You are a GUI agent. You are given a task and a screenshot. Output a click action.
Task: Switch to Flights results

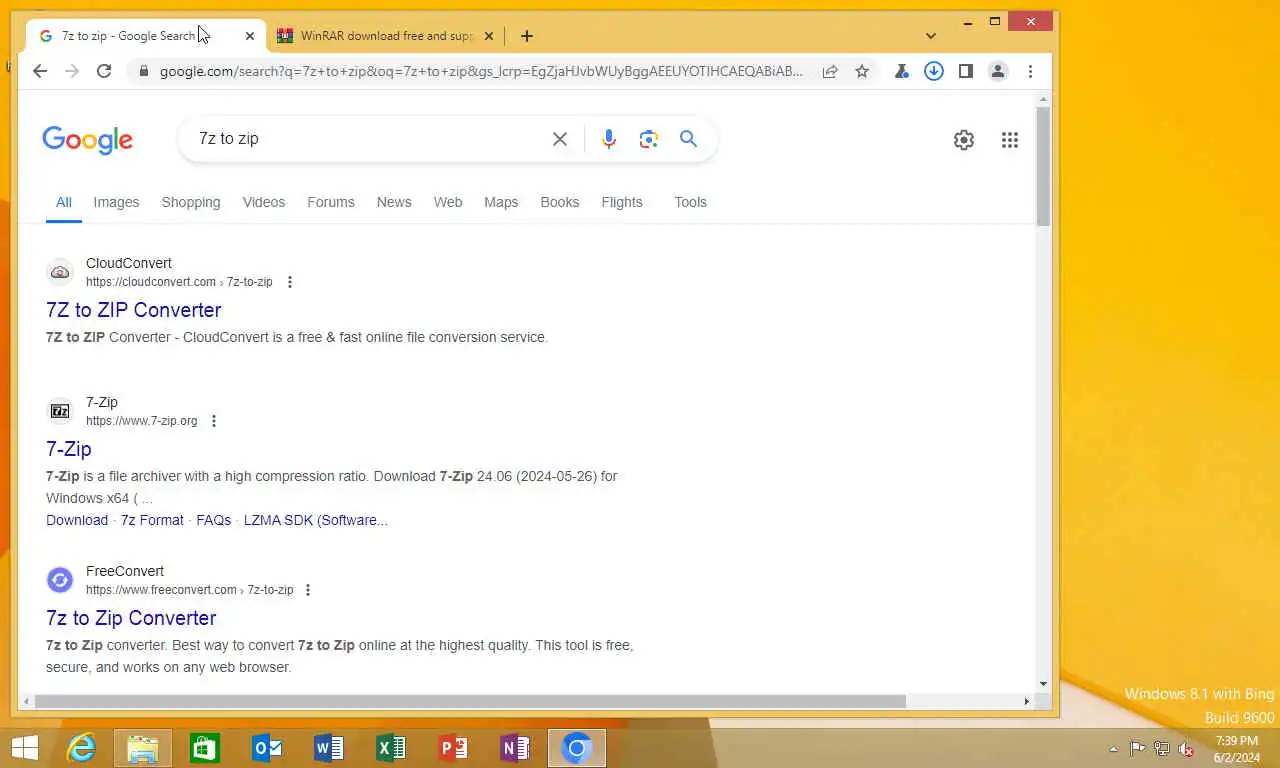pos(622,202)
